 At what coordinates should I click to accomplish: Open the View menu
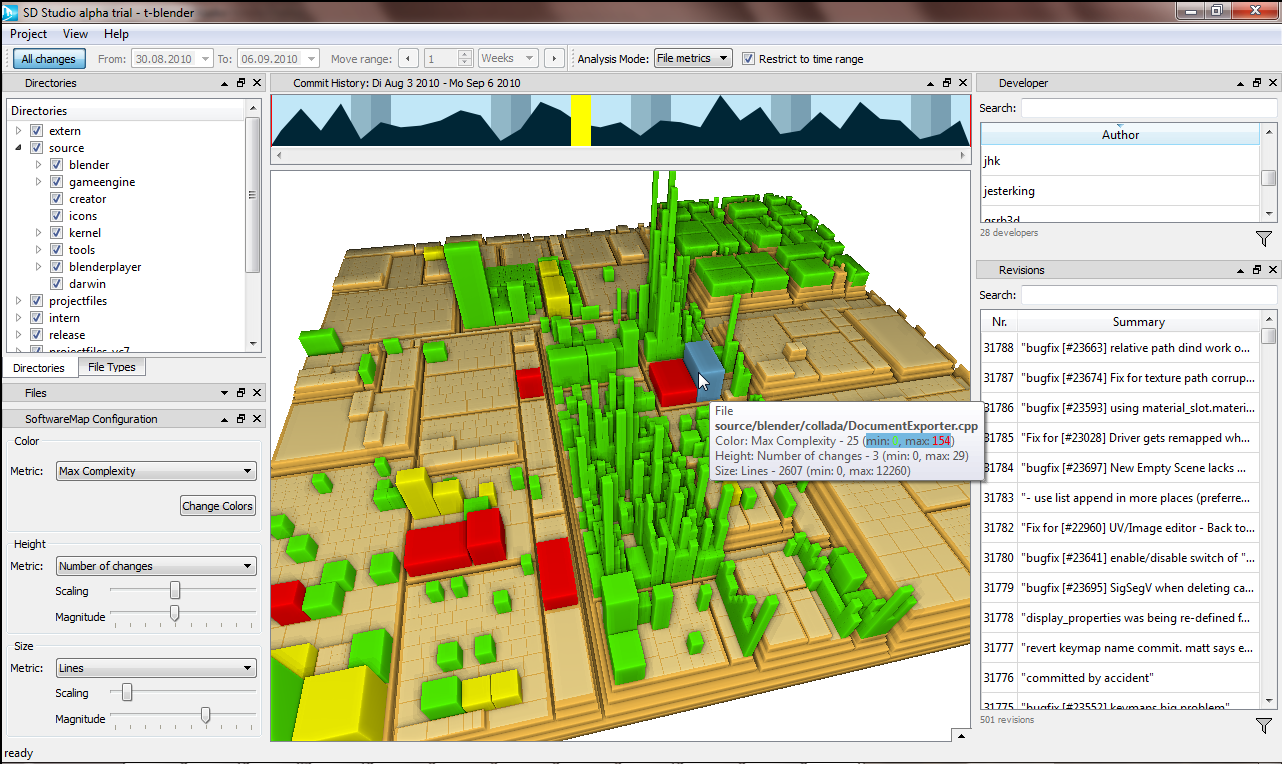pos(75,34)
